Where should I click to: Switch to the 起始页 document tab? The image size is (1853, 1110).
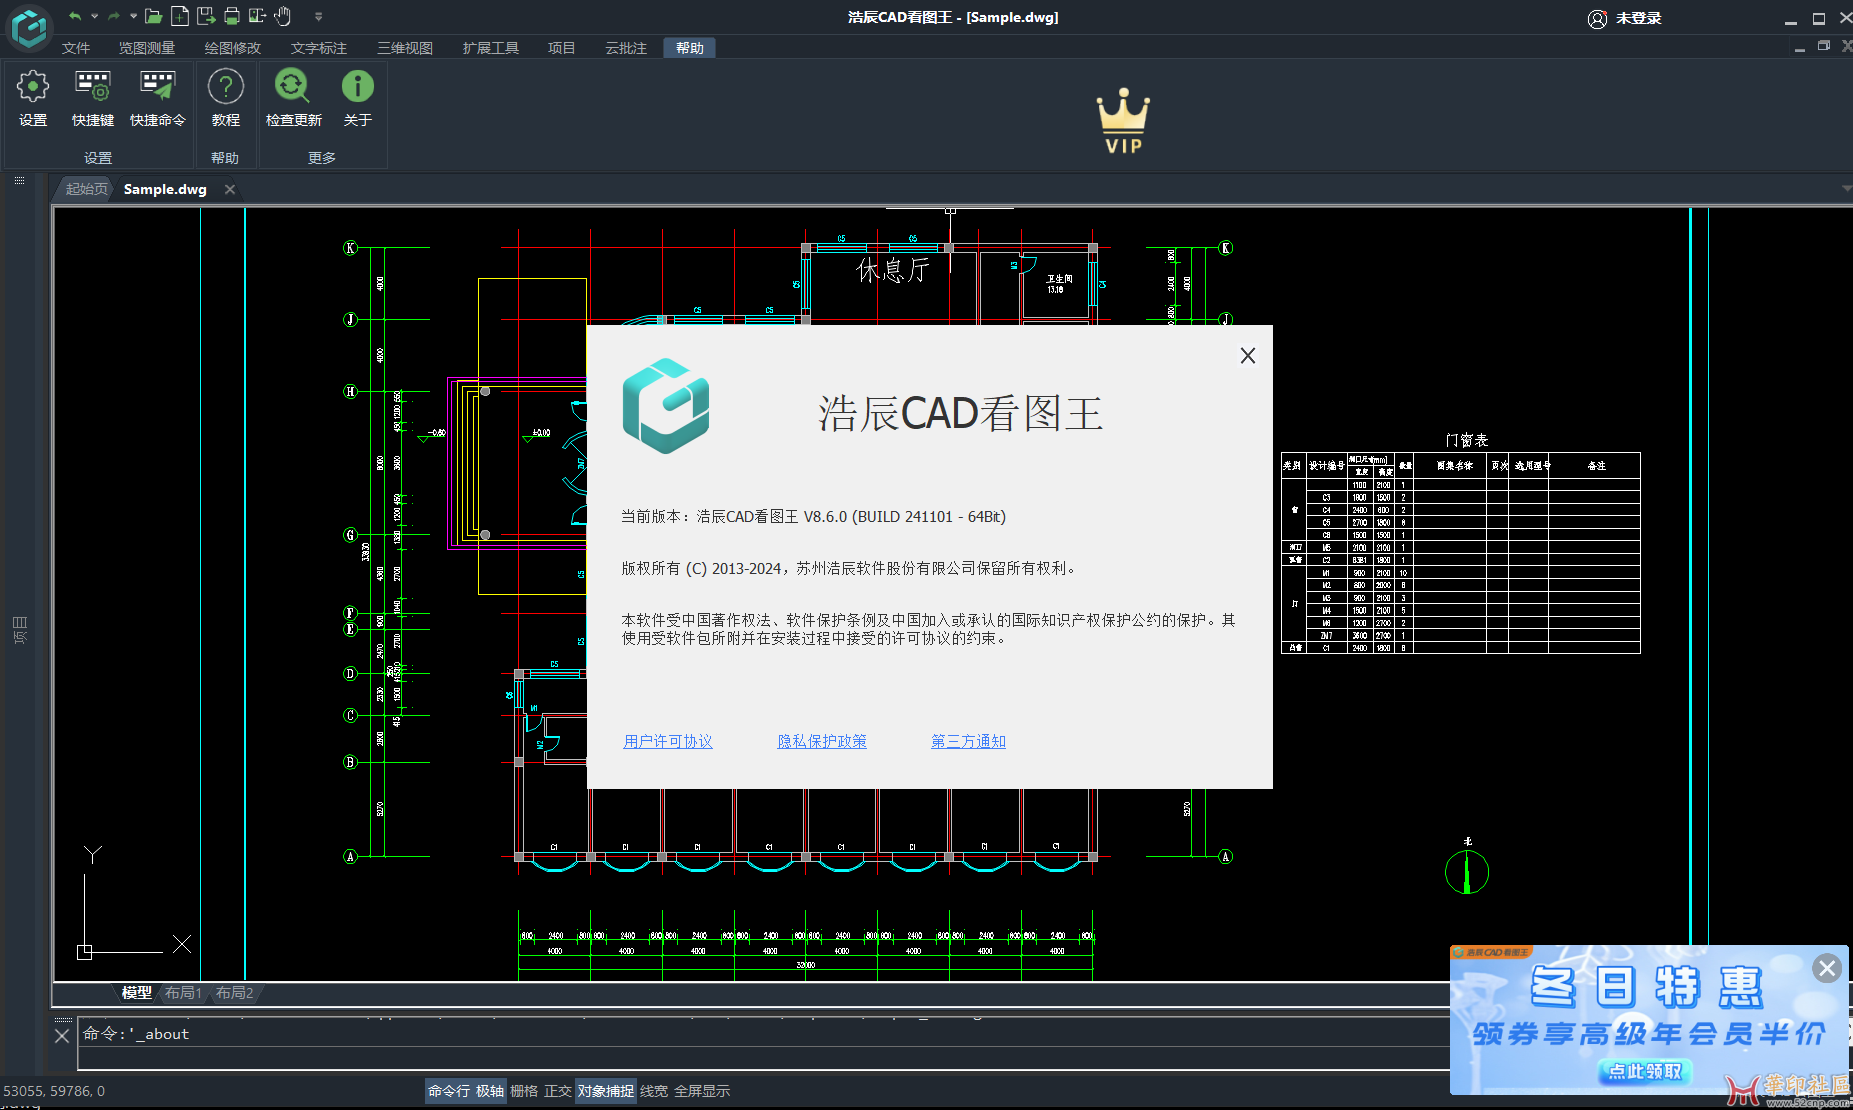[x=86, y=189]
